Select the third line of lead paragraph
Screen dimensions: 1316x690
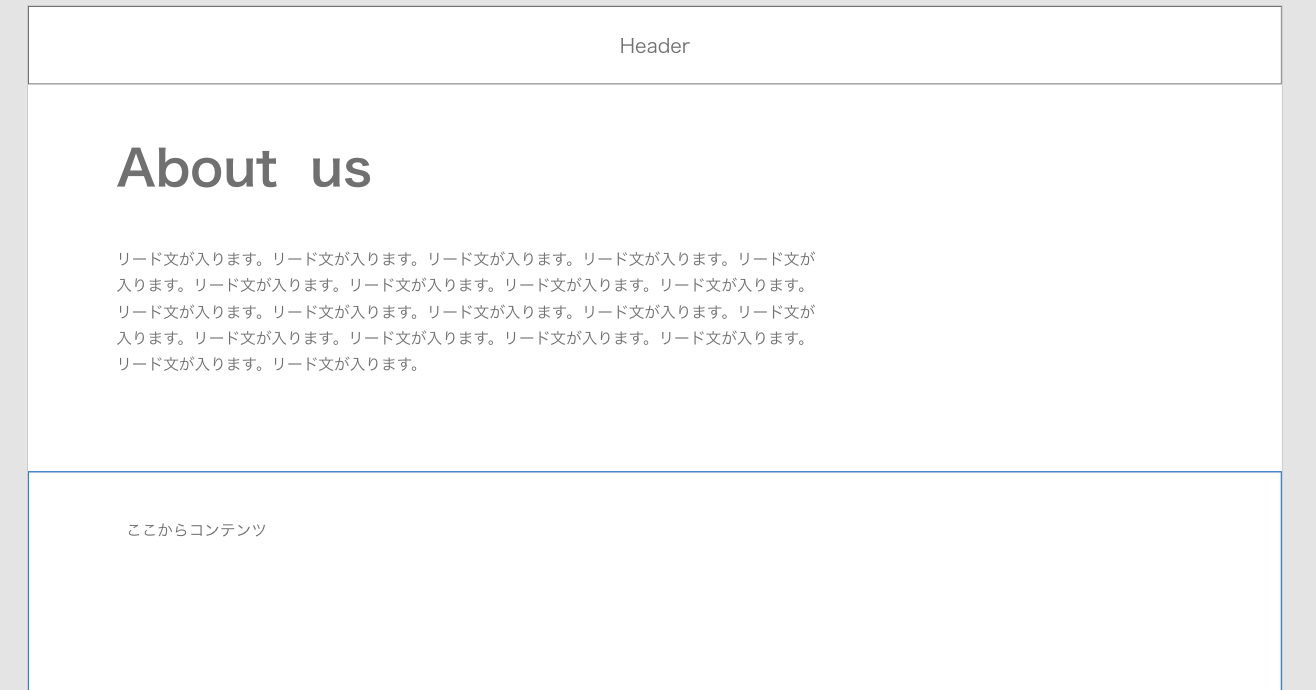pyautogui.click(x=466, y=311)
